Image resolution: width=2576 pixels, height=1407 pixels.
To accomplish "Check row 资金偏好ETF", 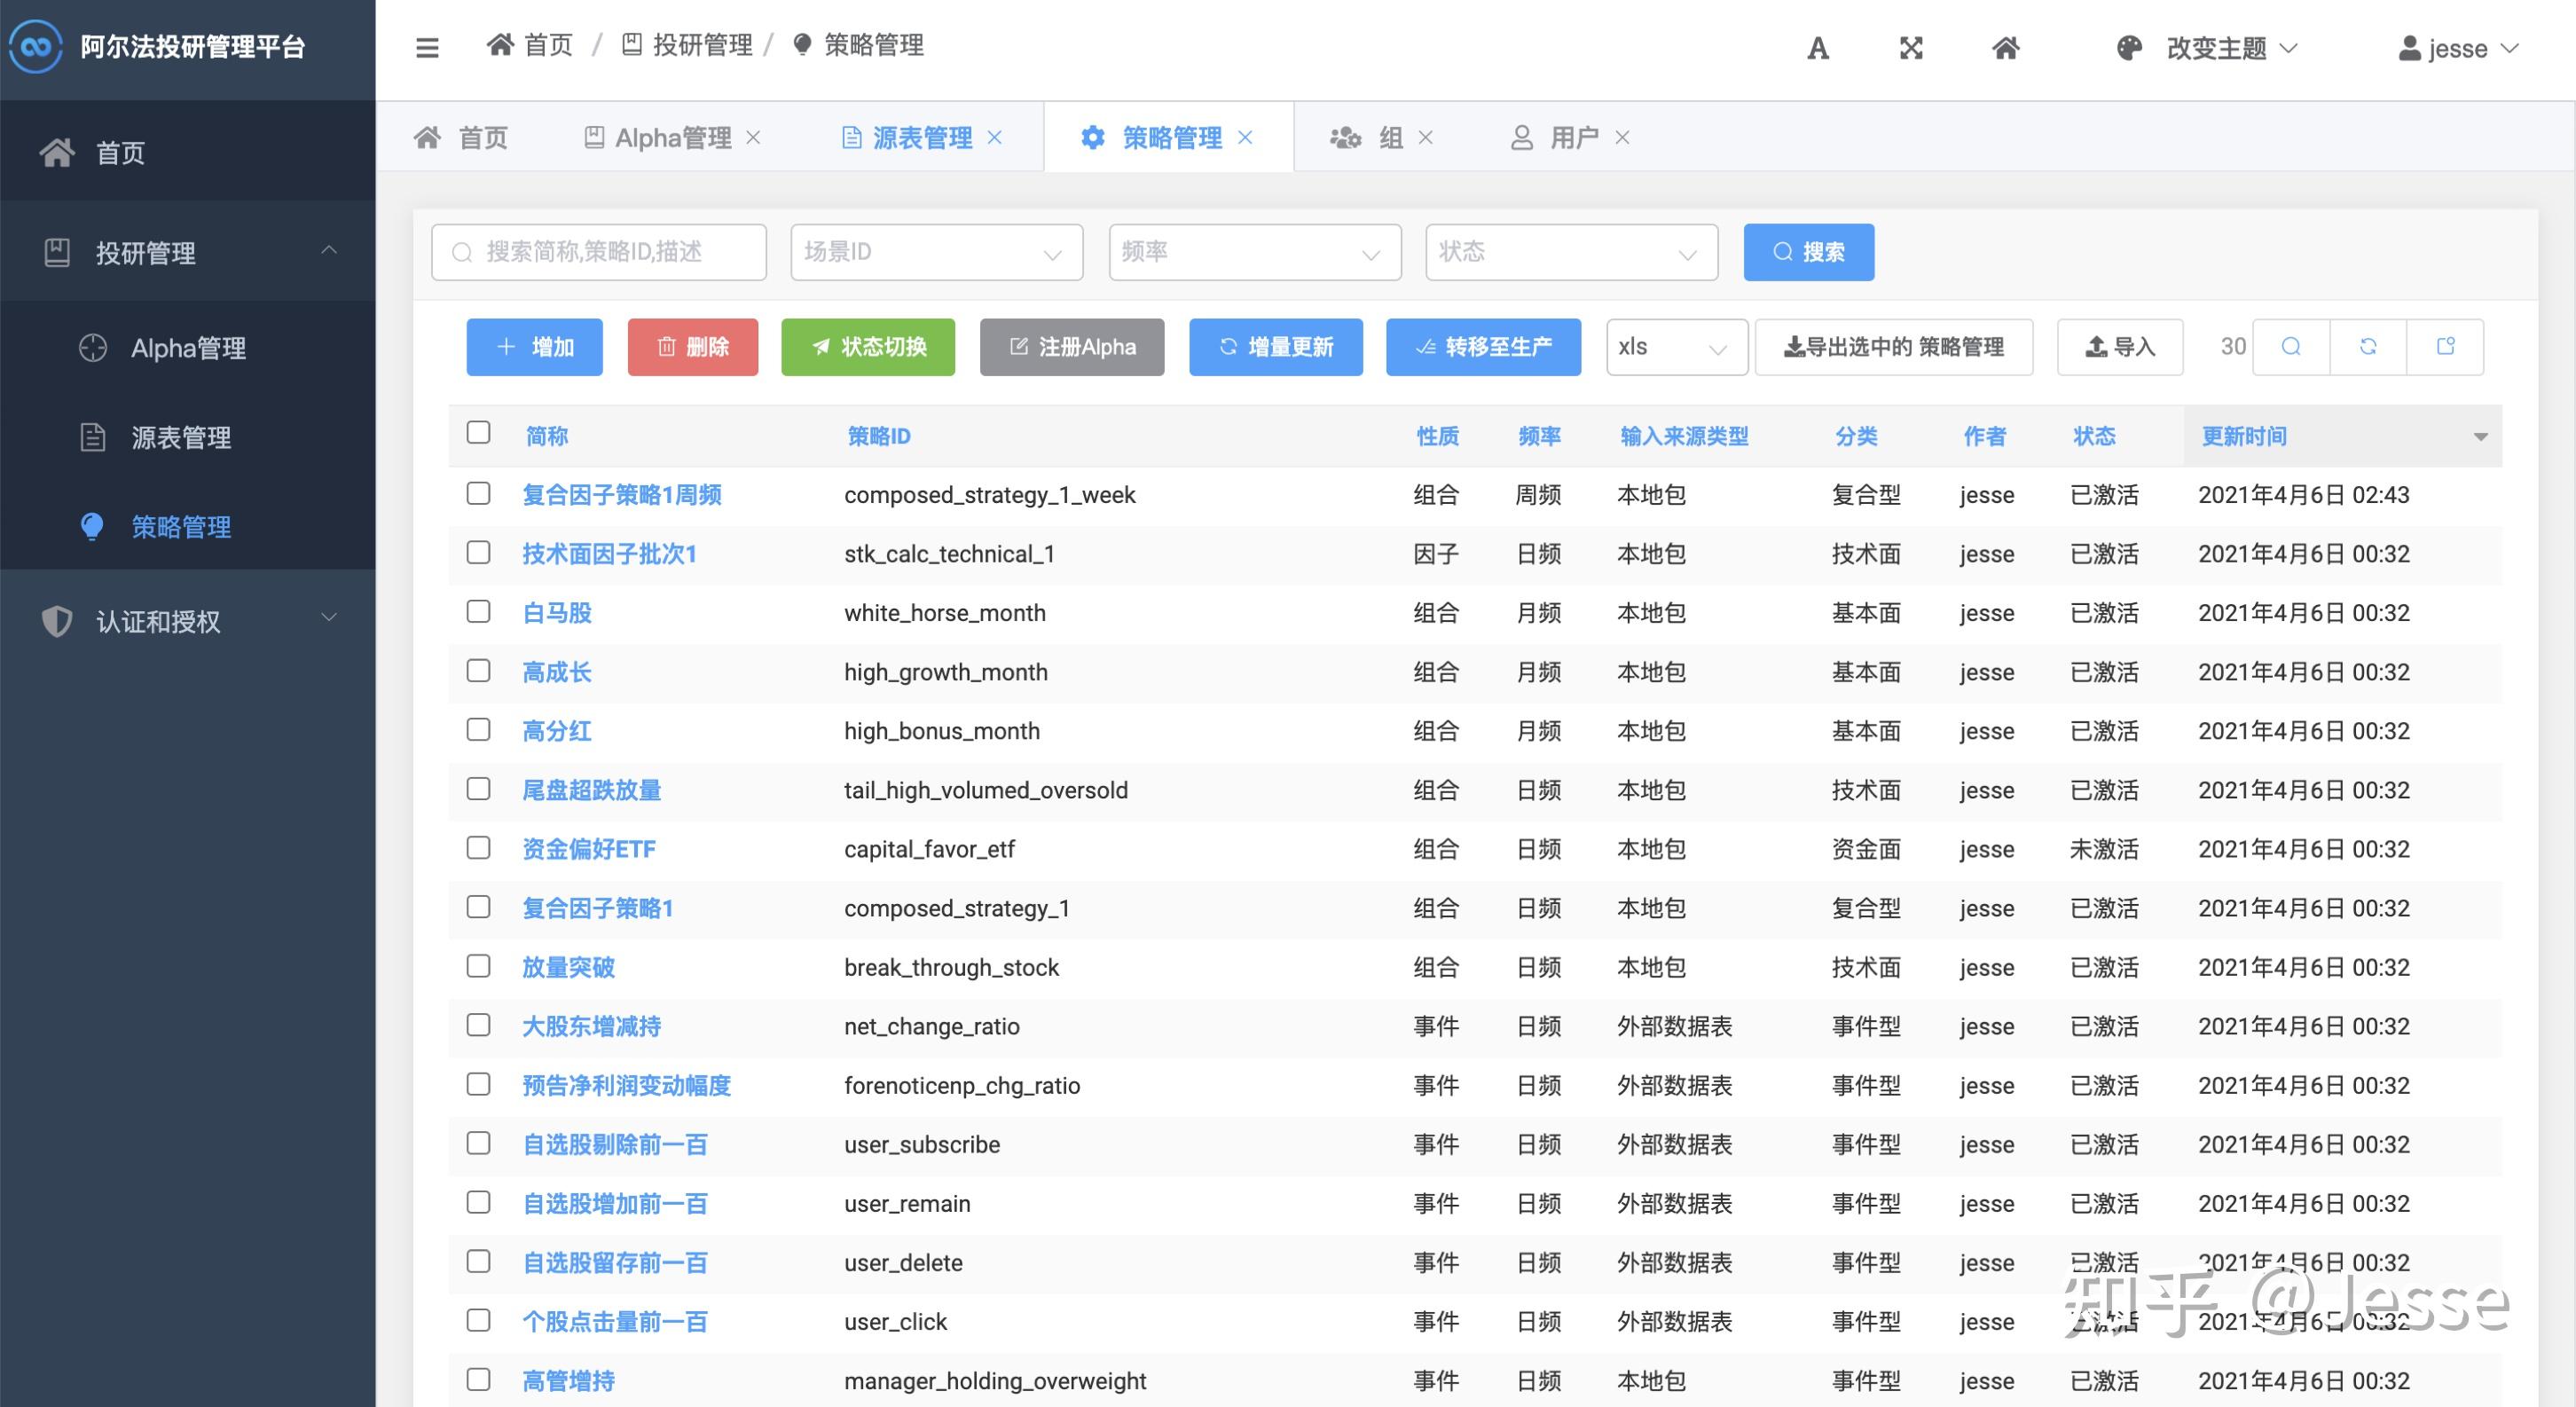I will pyautogui.click(x=479, y=848).
